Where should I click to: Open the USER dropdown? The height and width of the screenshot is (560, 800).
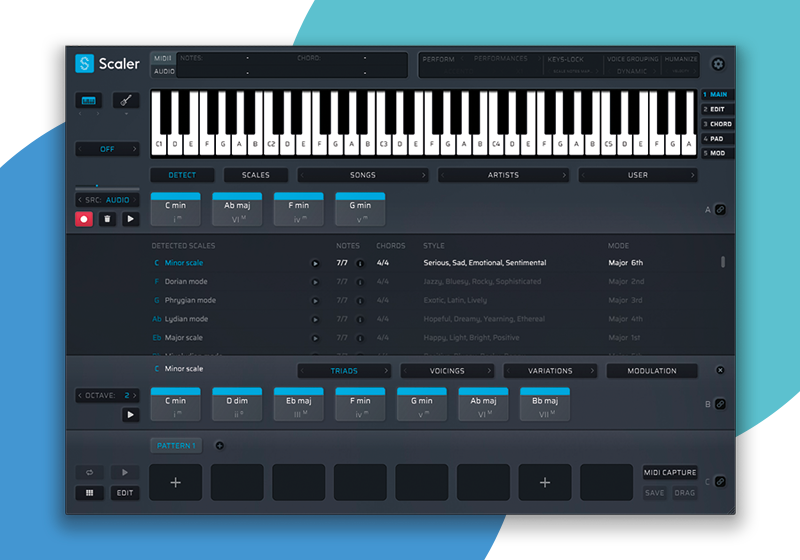click(638, 175)
